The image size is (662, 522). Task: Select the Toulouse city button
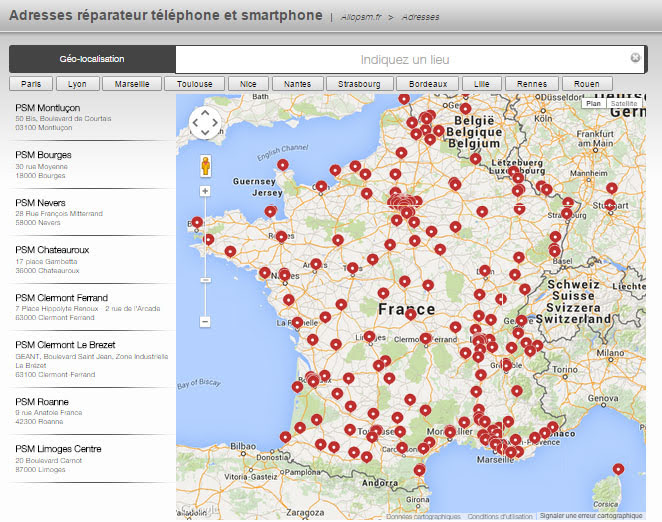(x=195, y=84)
